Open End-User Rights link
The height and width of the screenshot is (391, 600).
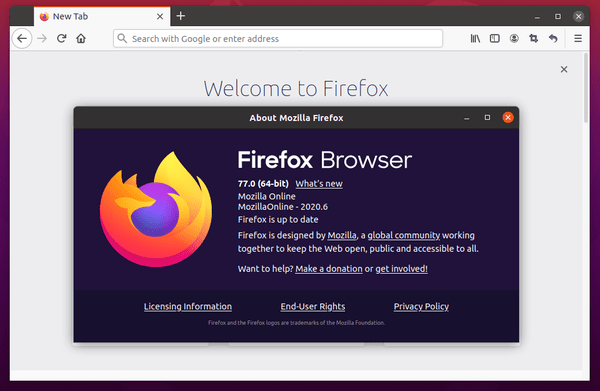tap(313, 306)
